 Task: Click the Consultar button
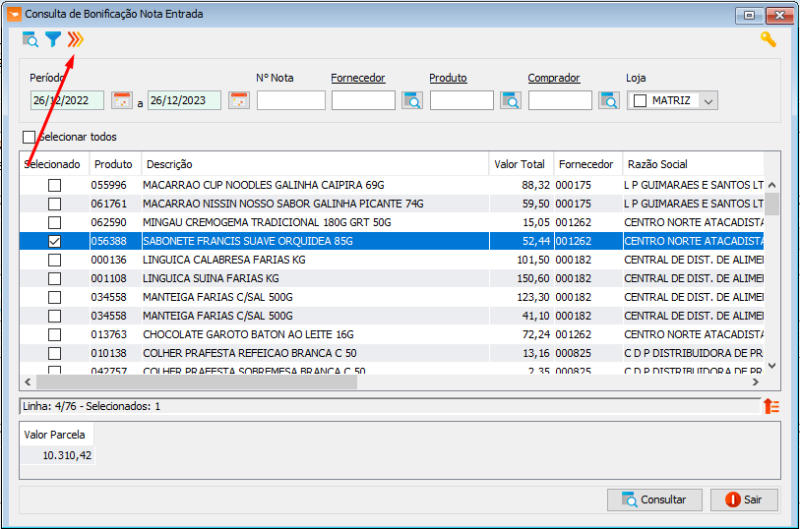(x=655, y=500)
